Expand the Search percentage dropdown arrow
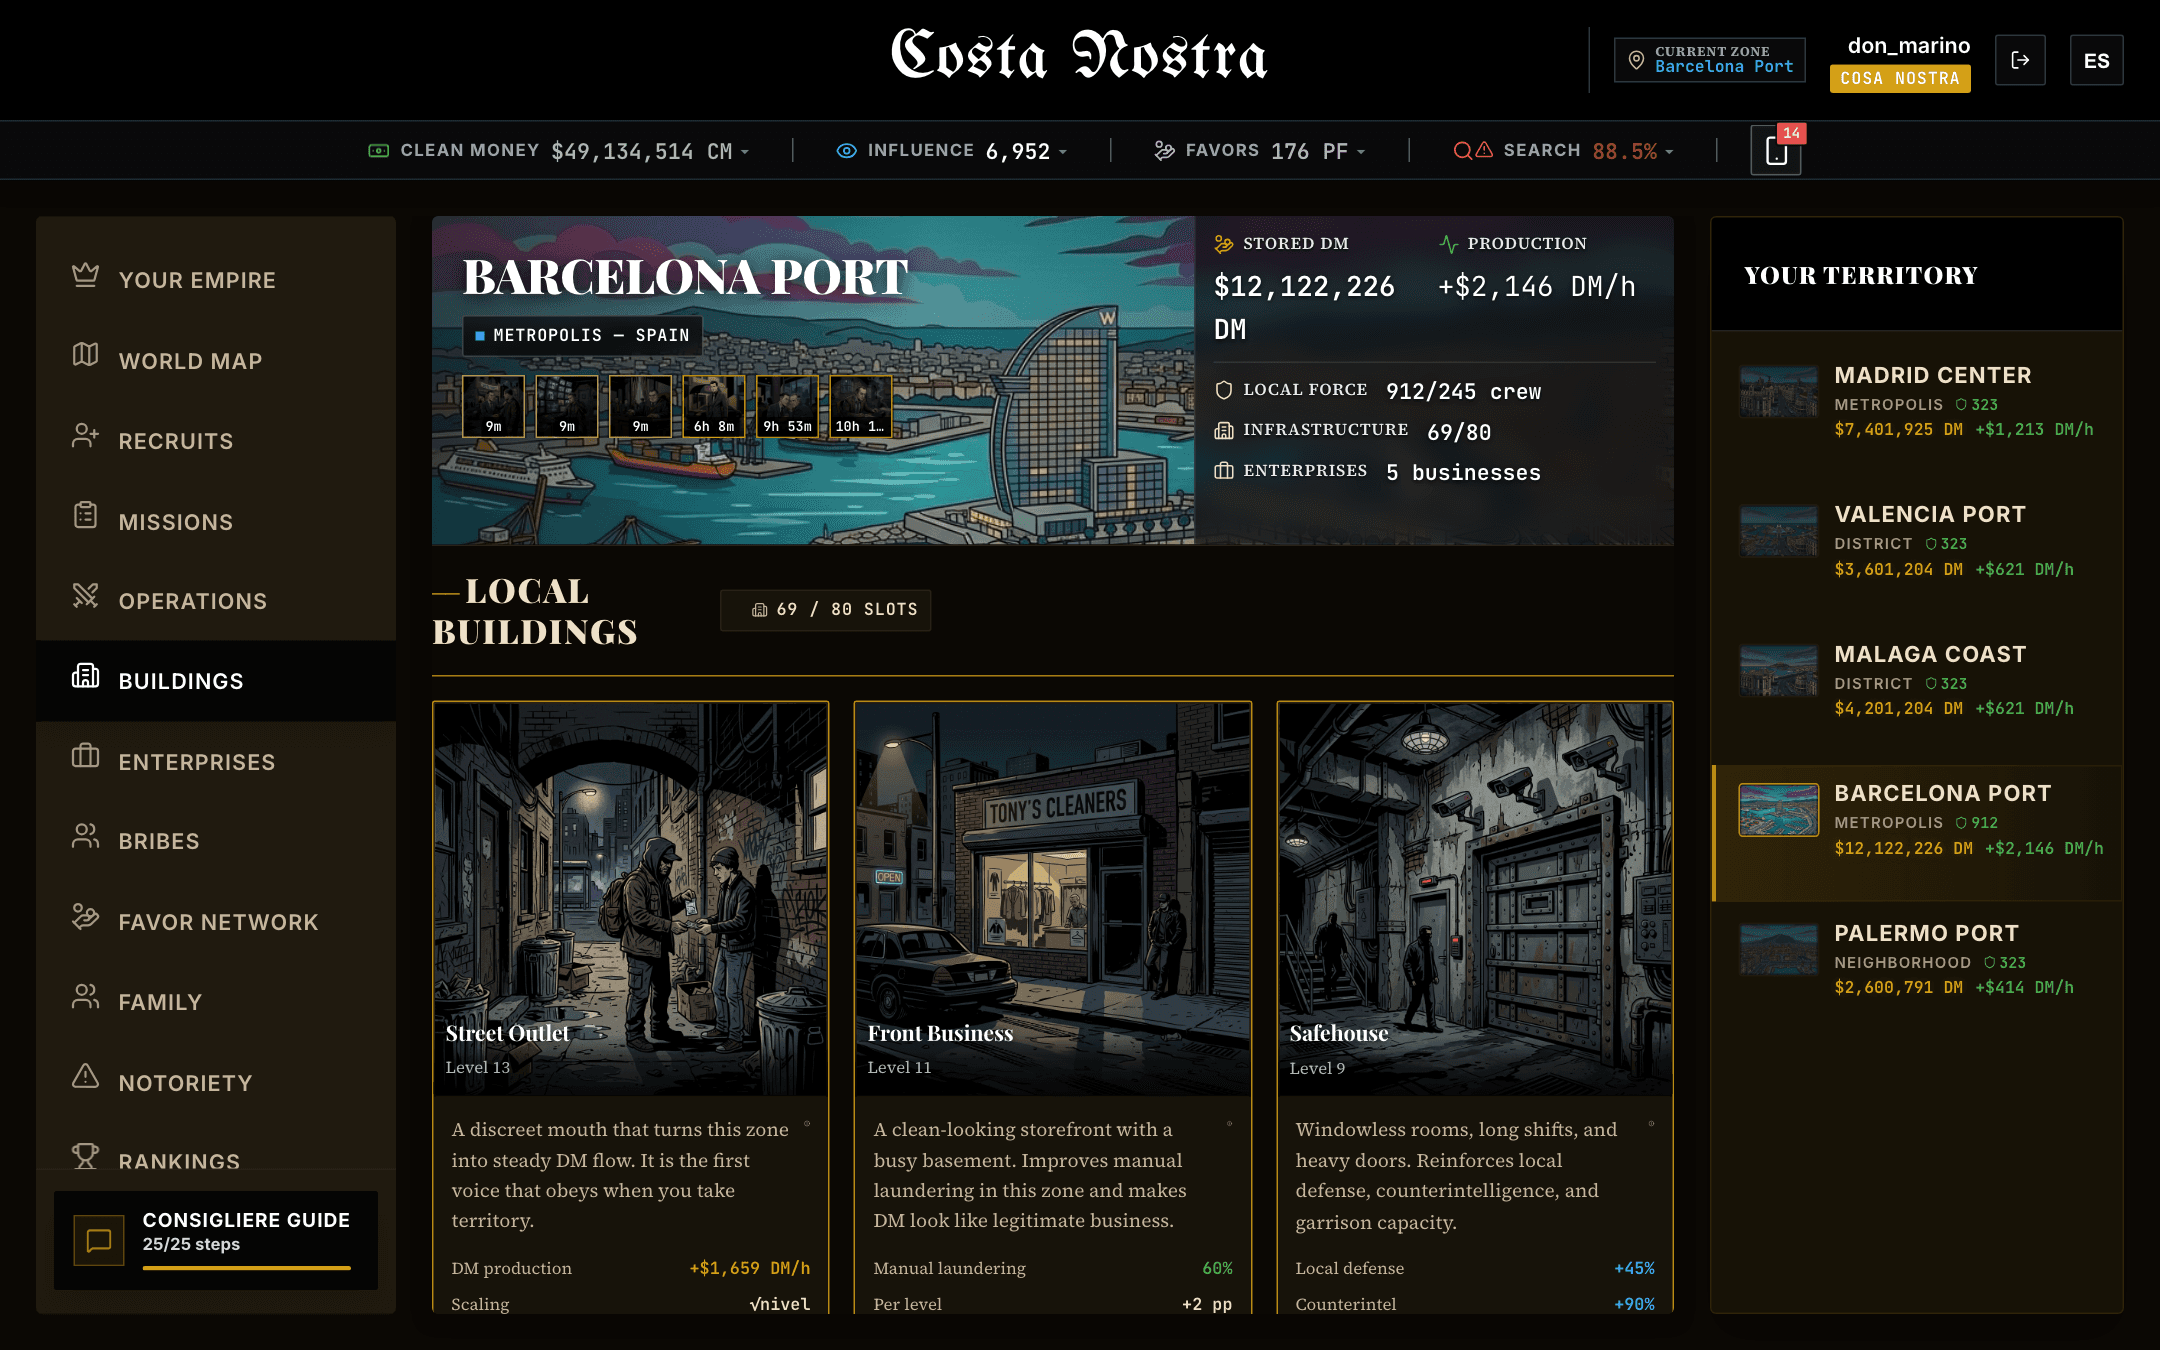Image resolution: width=2160 pixels, height=1350 pixels. 1669,152
